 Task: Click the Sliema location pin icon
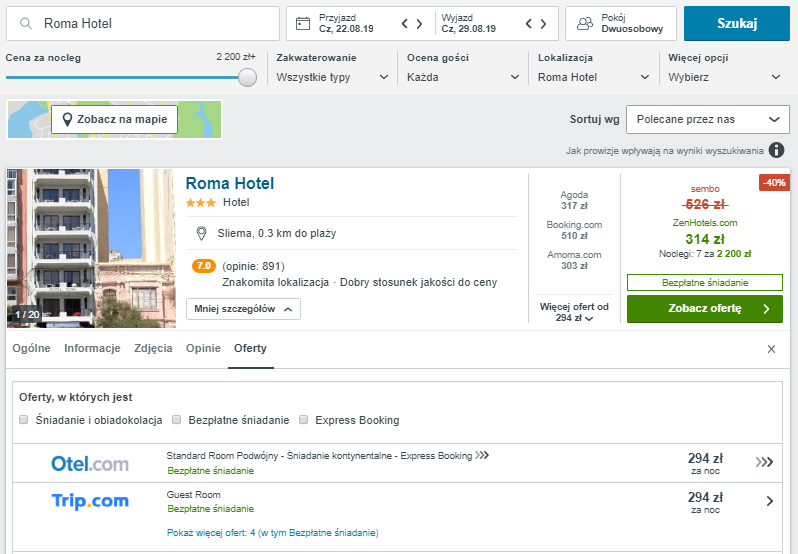202,234
